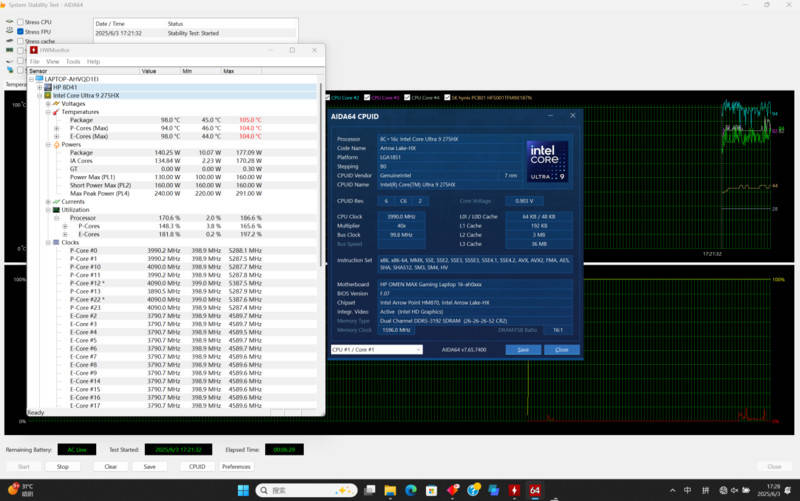The width and height of the screenshot is (800, 501).
Task: Uncheck the Stress FPU checkbox
Action: [x=21, y=31]
